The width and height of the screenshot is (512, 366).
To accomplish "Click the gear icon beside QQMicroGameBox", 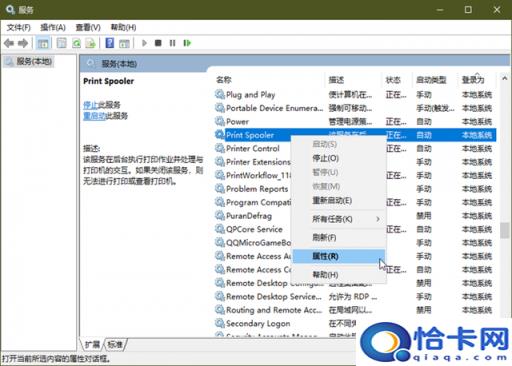I will point(220,242).
